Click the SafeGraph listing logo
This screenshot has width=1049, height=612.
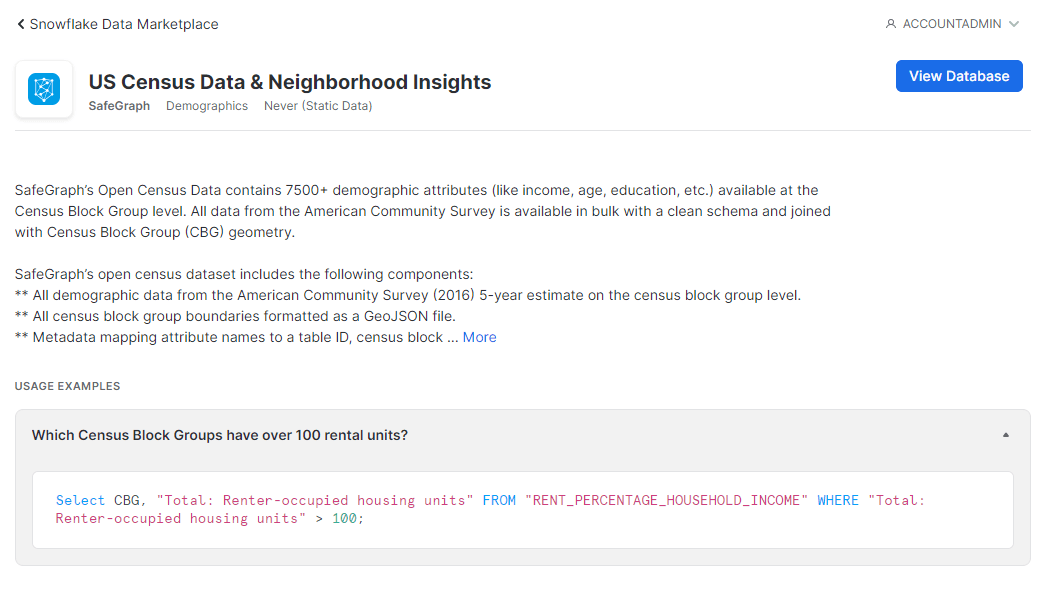(44, 90)
